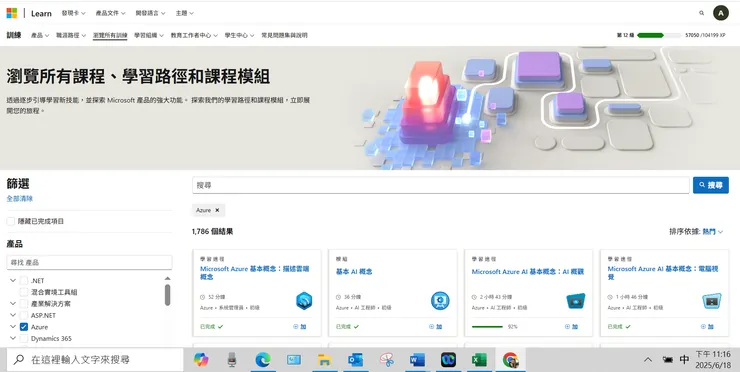The image size is (740, 372).
Task: Remove the Azure filter chip
Action: click(x=217, y=210)
